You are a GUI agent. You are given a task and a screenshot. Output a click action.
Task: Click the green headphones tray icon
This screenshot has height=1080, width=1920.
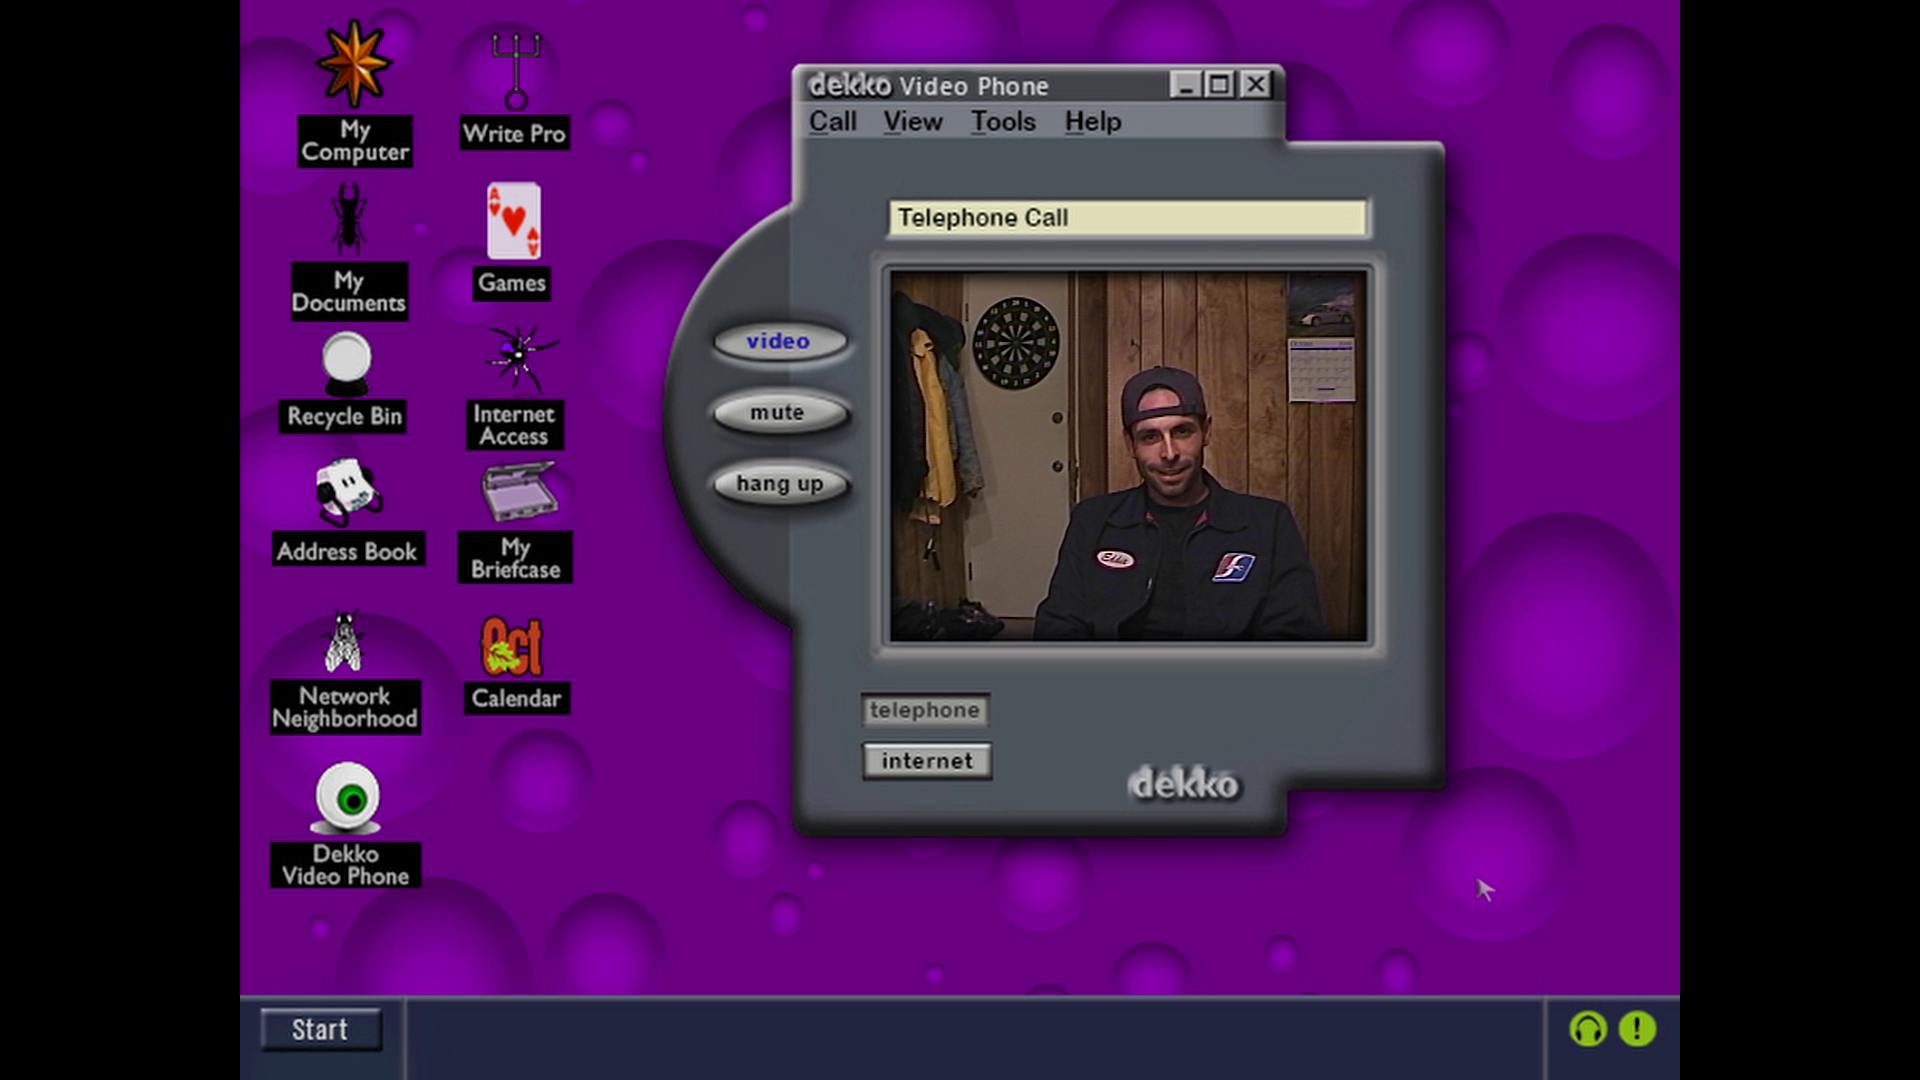click(x=1588, y=1029)
